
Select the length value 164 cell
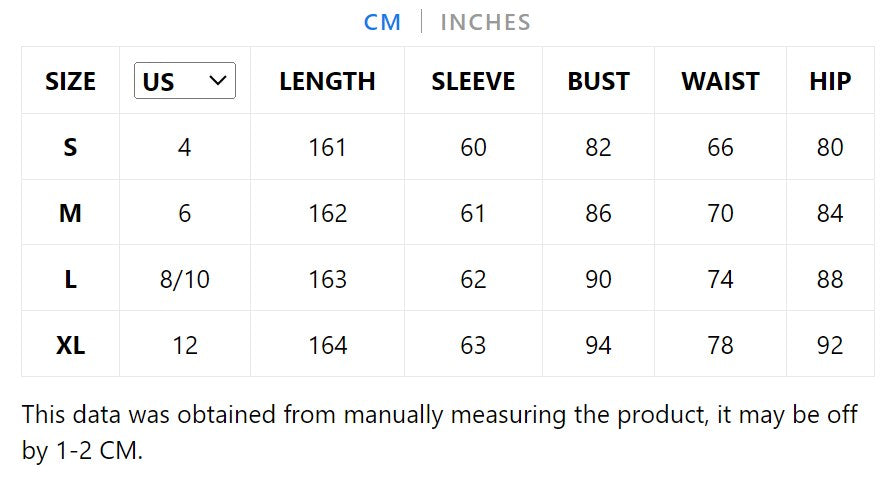click(327, 345)
